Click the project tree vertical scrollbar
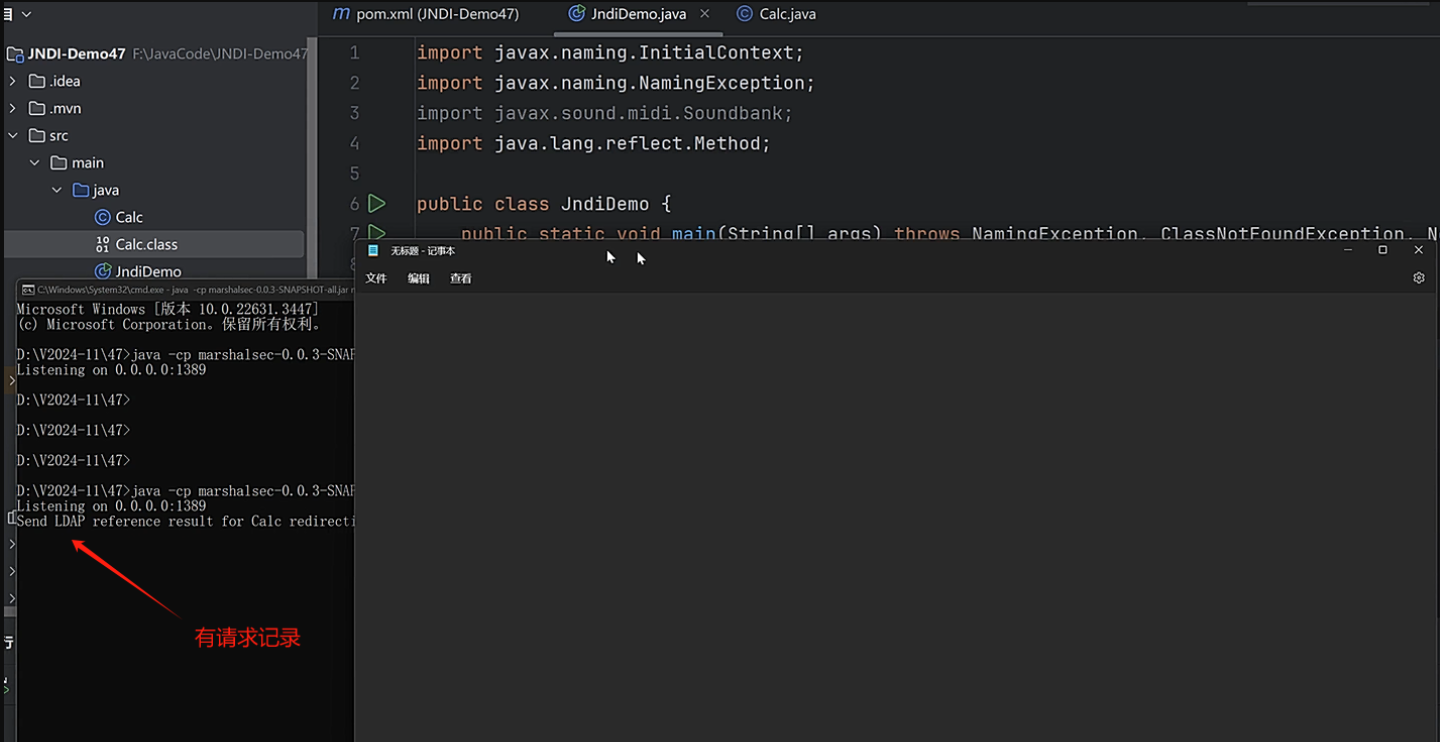This screenshot has height=742, width=1440. (311, 160)
